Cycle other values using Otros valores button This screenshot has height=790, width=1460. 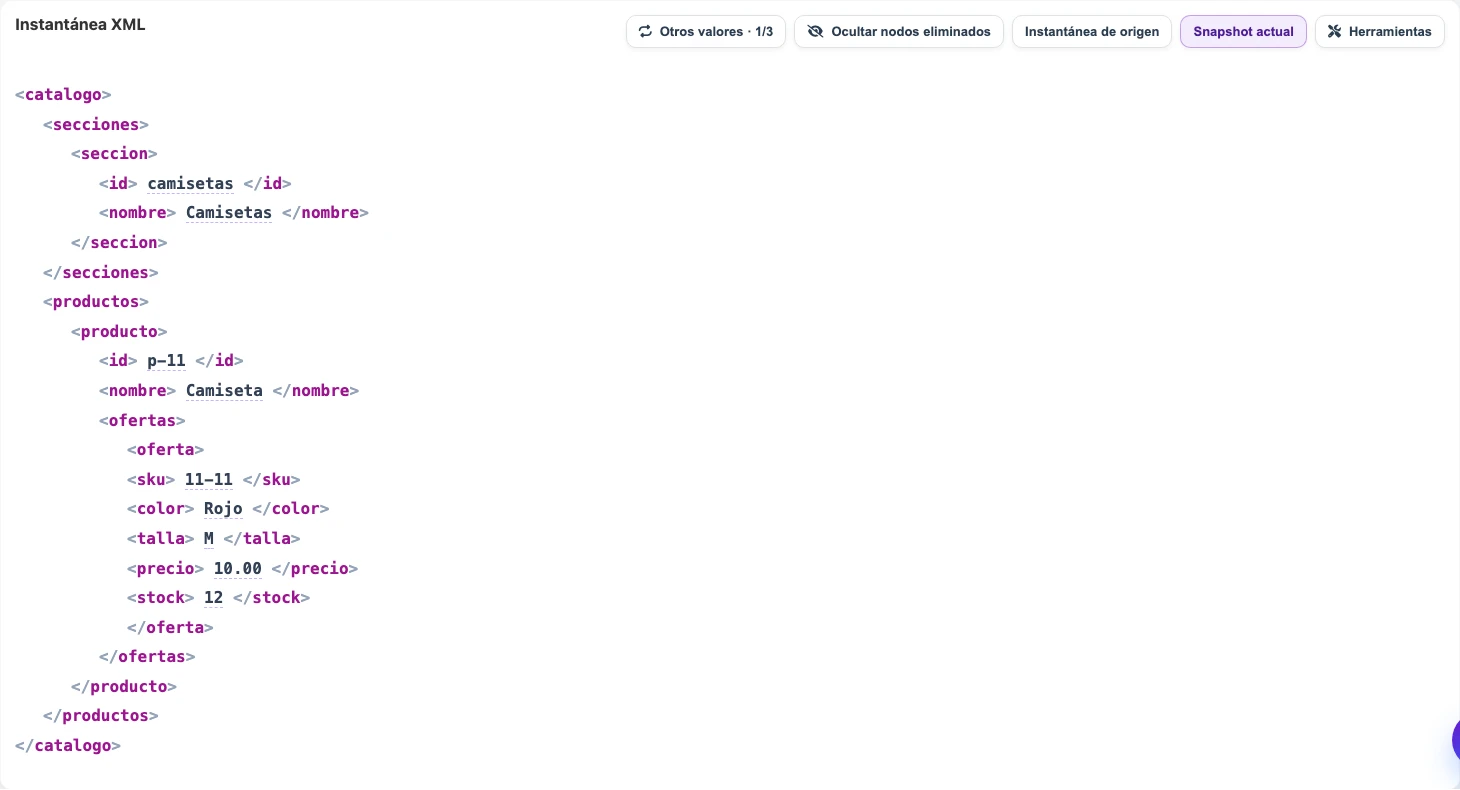706,31
